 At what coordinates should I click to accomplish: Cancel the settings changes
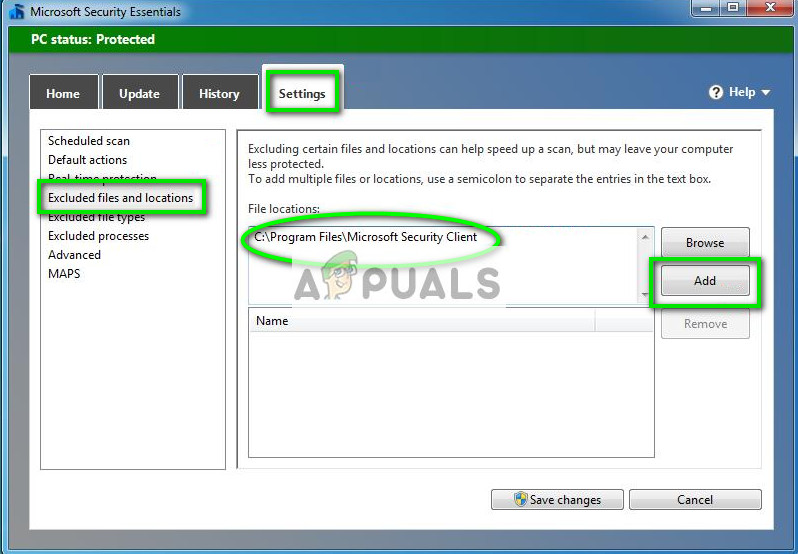pos(695,500)
